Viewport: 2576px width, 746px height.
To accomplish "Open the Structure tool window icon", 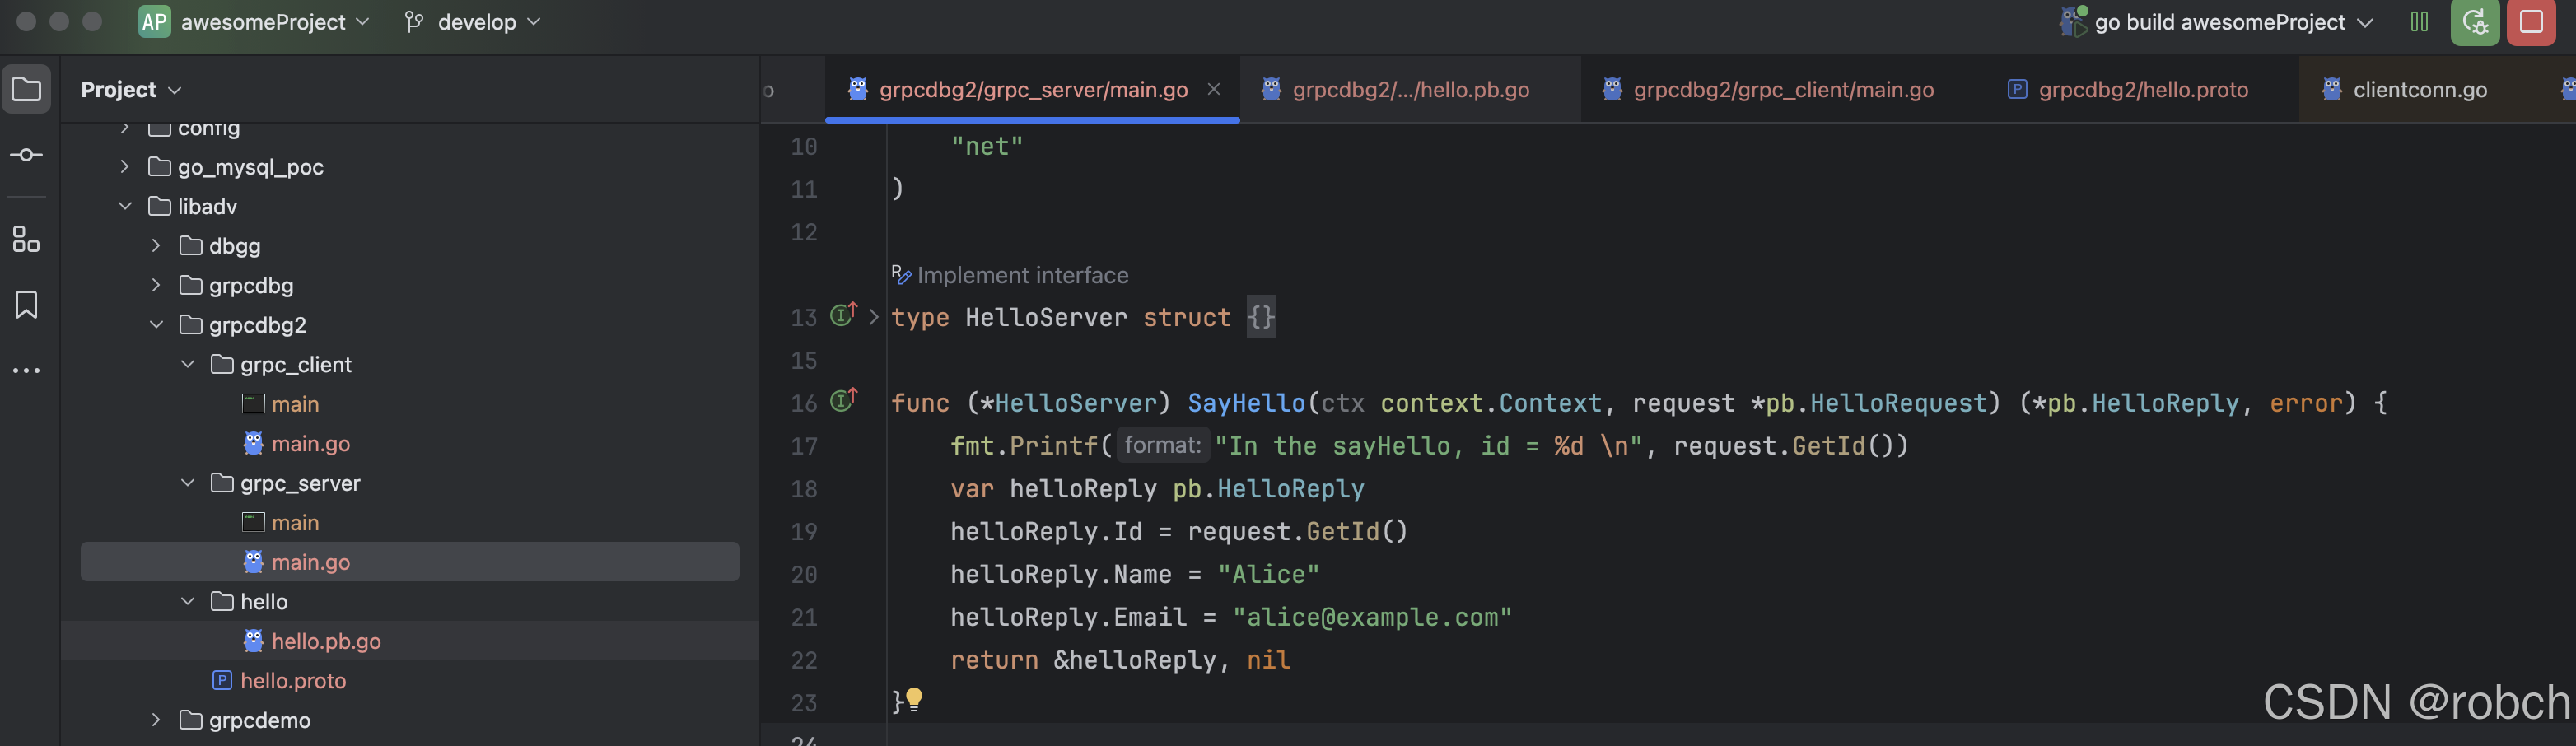I will pyautogui.click(x=26, y=239).
